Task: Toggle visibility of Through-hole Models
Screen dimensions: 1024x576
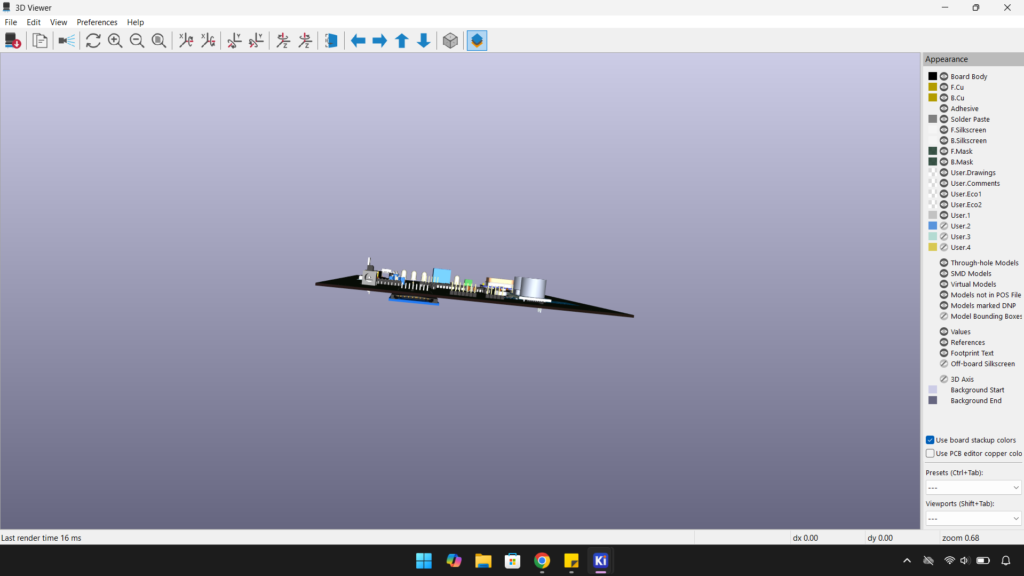Action: click(x=944, y=263)
